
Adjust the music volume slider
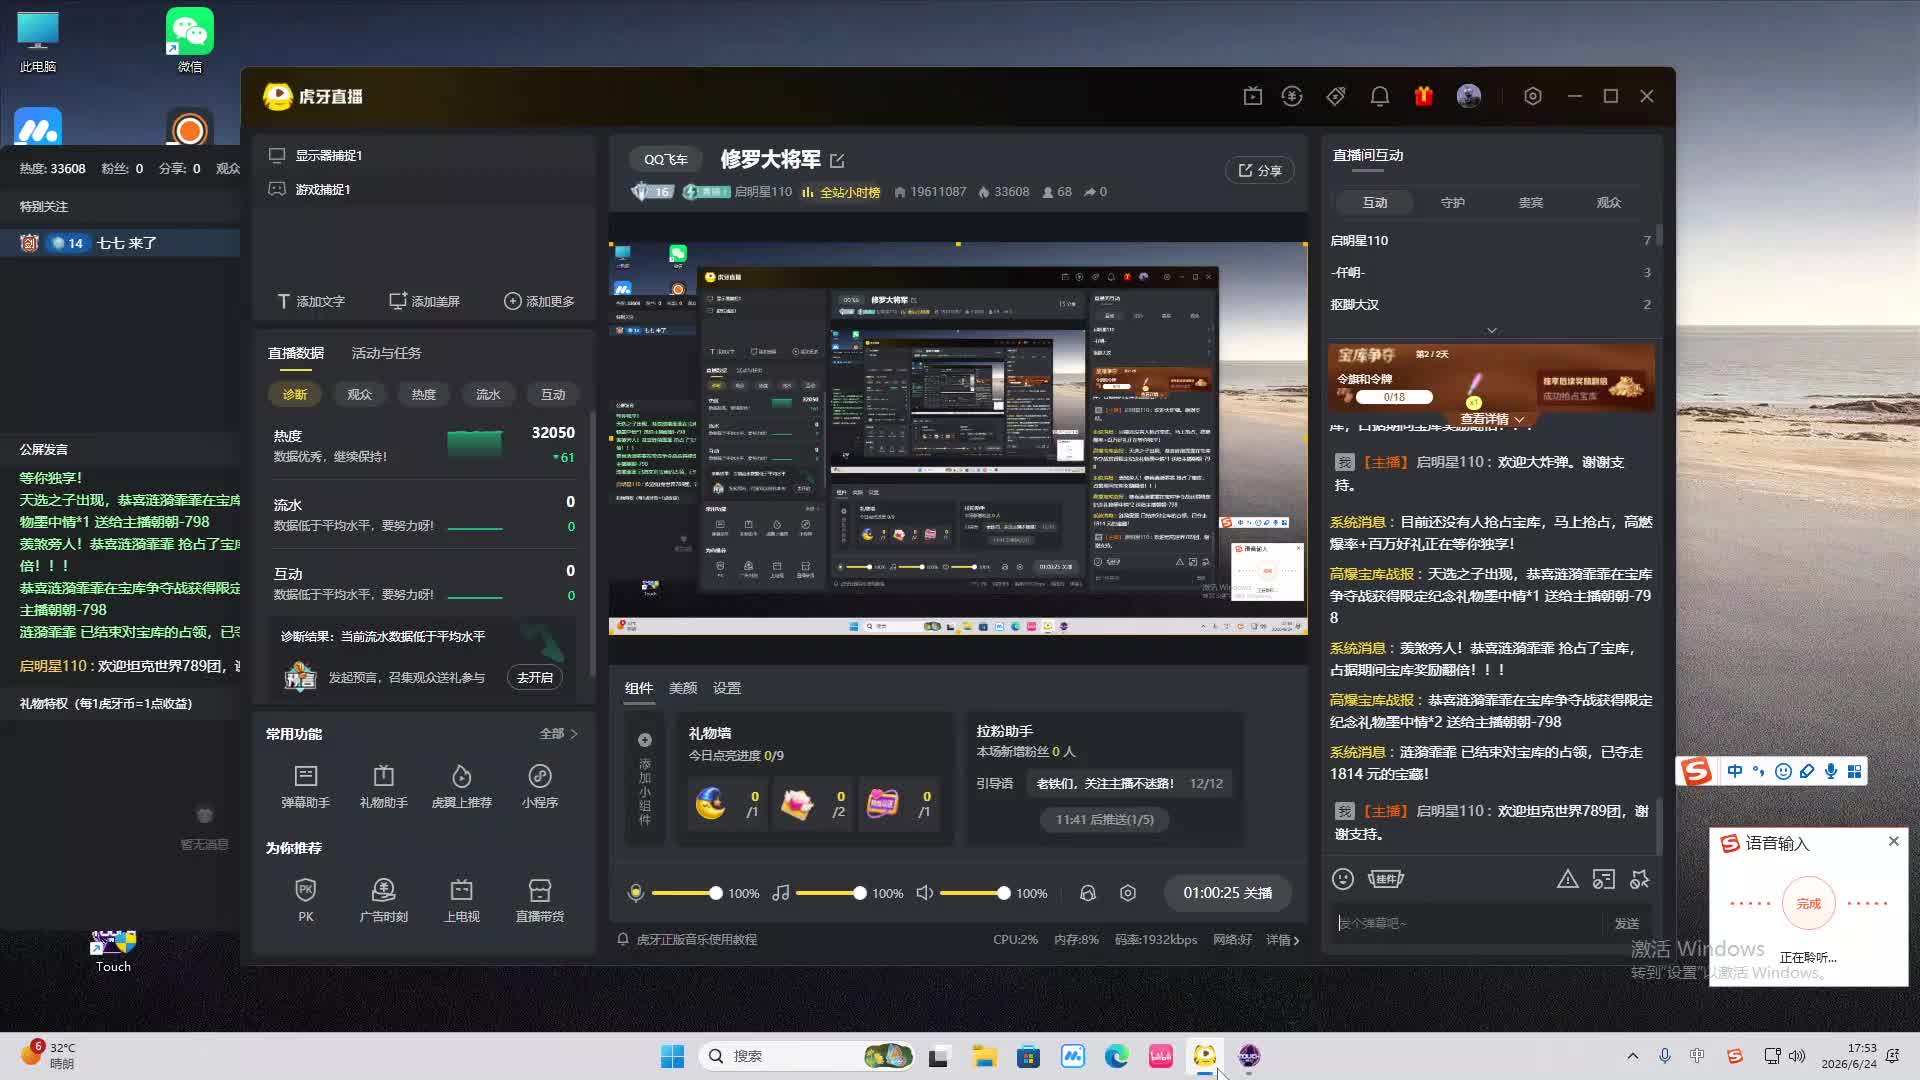[x=830, y=893]
